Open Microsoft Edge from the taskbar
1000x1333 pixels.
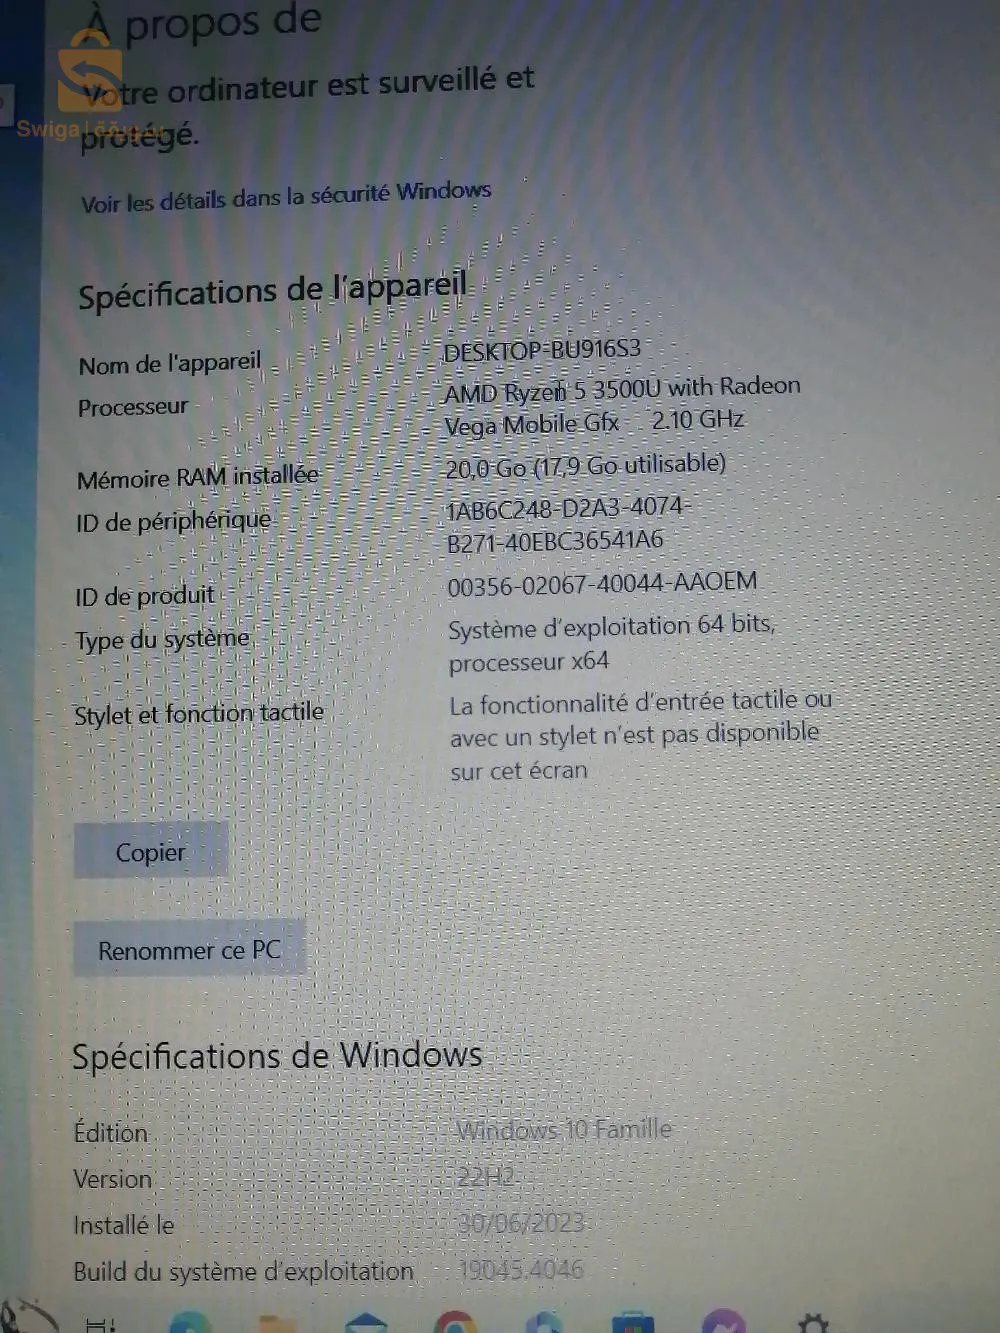coord(190,1324)
